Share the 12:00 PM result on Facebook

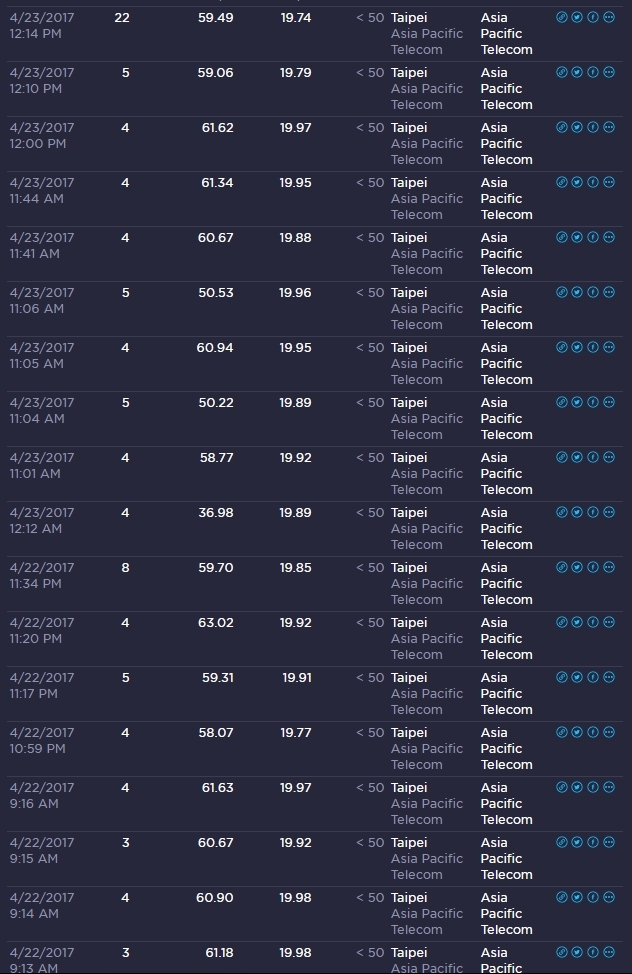(x=593, y=127)
